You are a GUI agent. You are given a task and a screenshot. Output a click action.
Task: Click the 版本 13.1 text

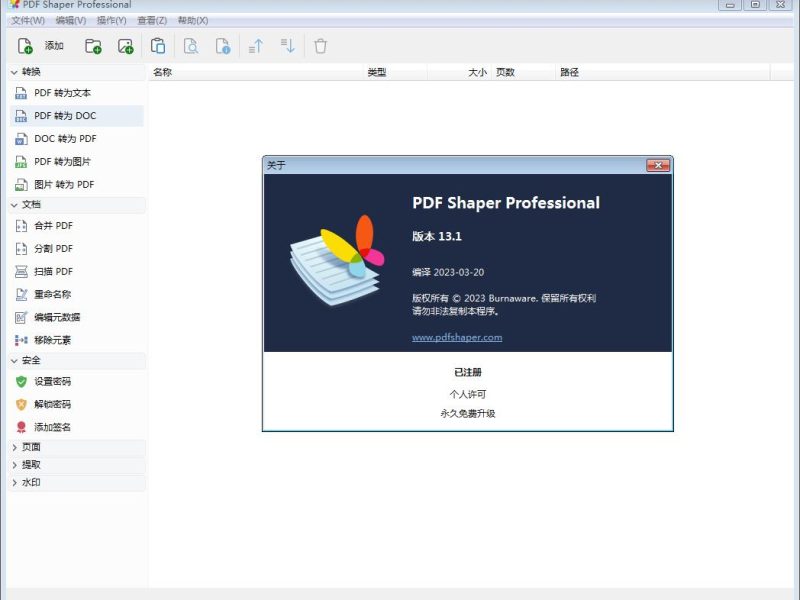(437, 236)
